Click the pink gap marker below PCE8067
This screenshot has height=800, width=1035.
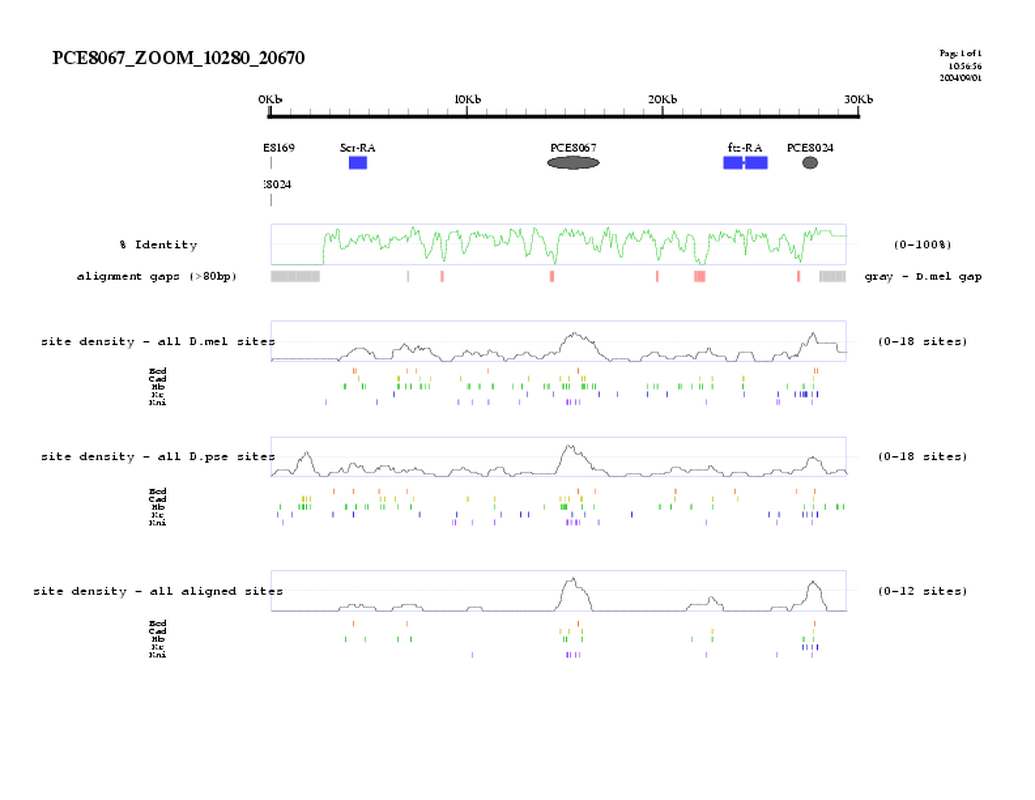(x=551, y=276)
